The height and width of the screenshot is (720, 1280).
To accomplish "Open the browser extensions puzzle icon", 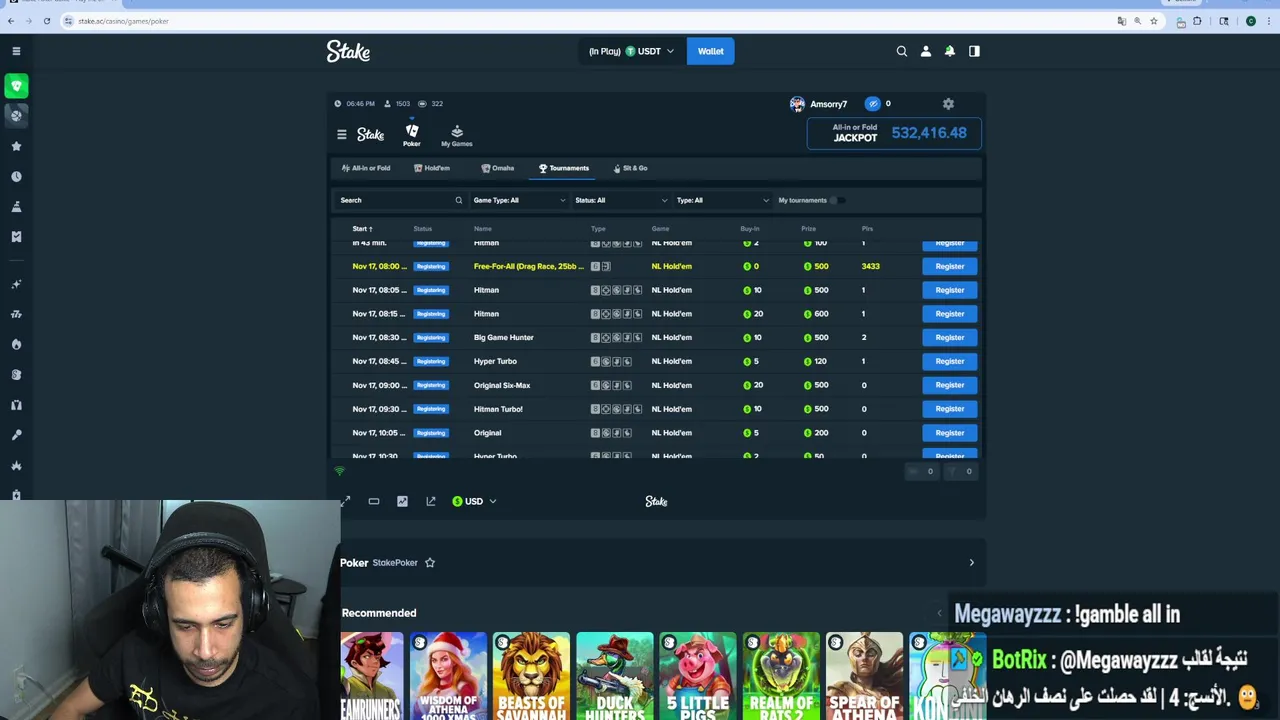I will click(1197, 21).
